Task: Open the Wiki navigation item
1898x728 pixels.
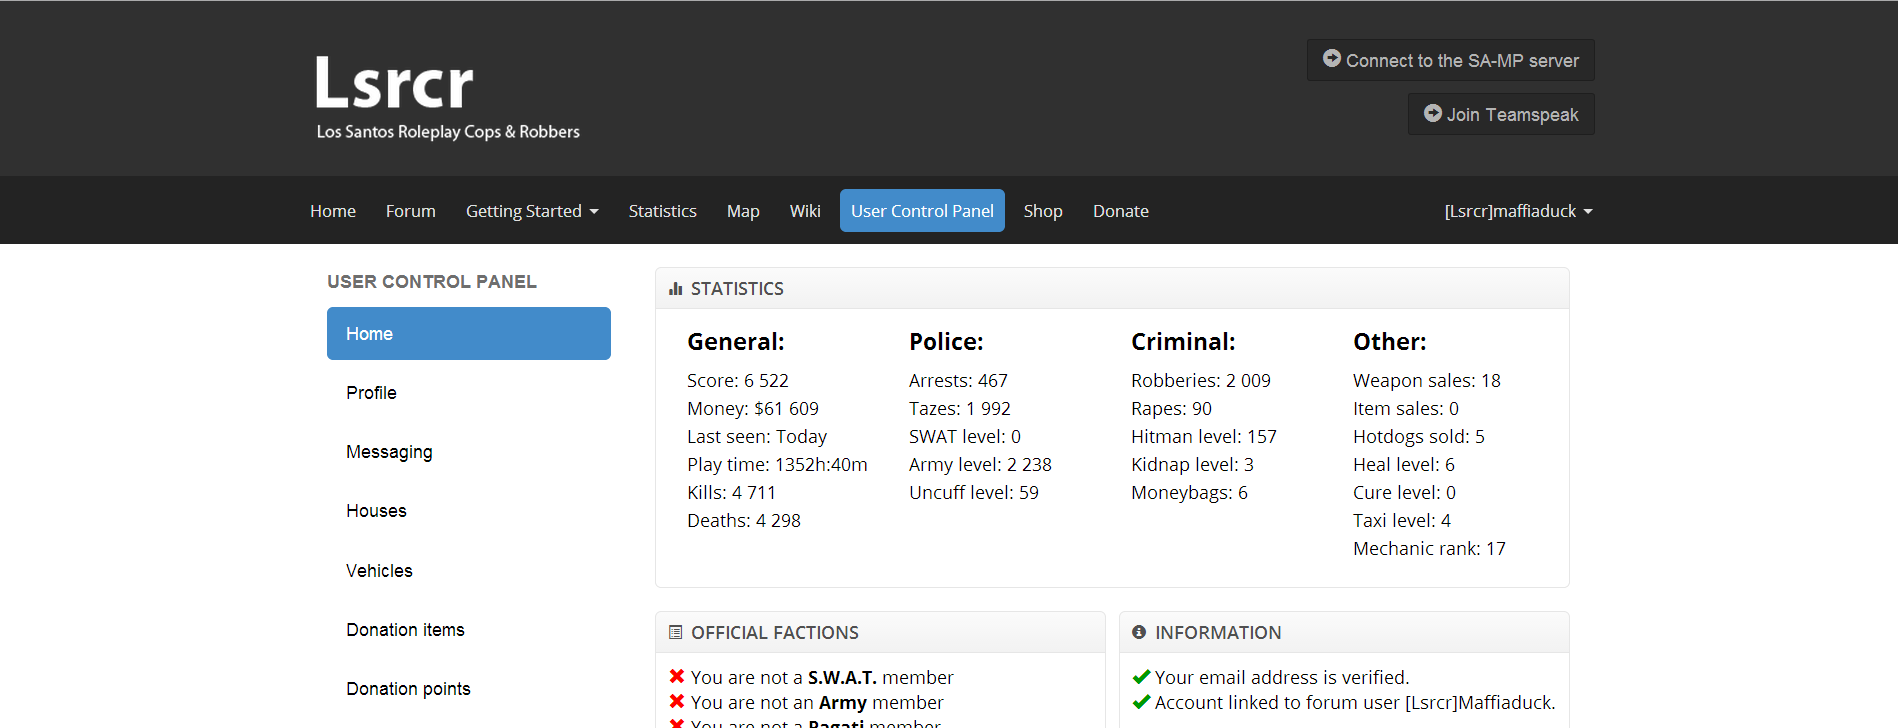Action: tap(805, 211)
